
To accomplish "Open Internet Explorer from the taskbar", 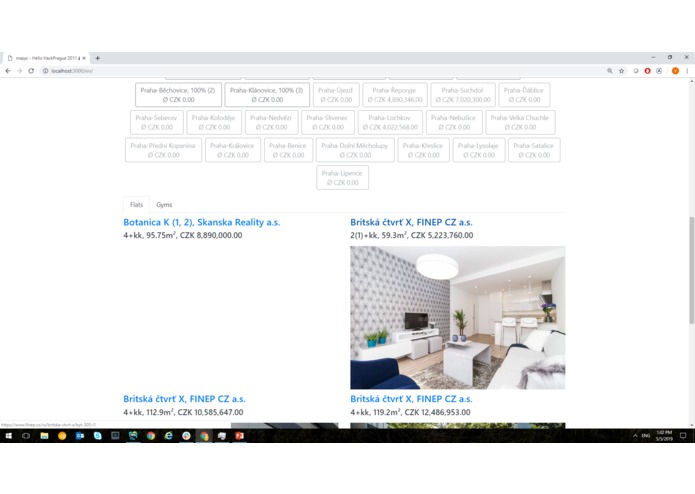I will click(168, 436).
